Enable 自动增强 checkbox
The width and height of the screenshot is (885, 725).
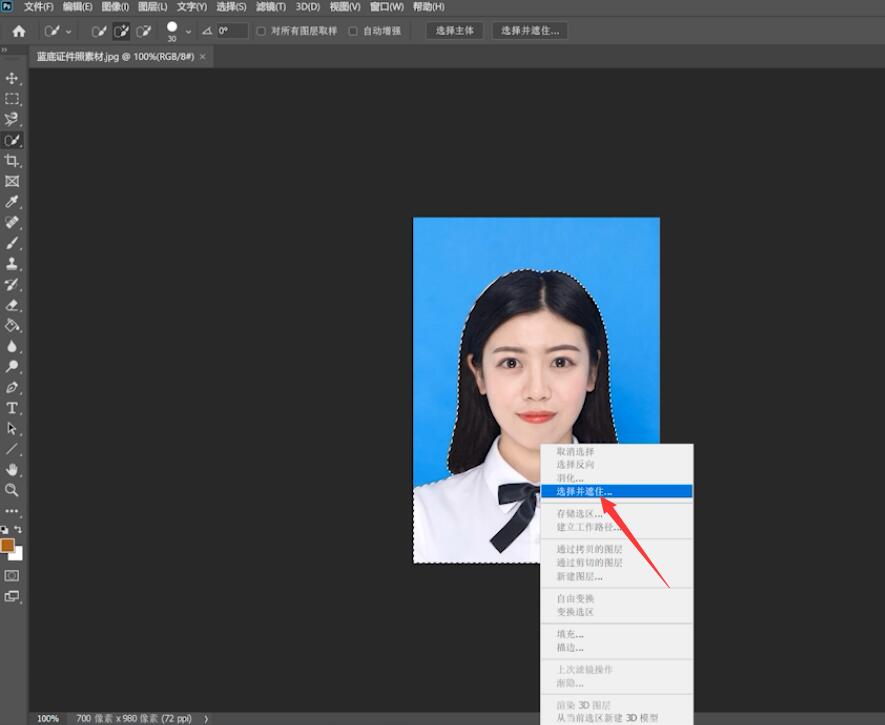353,31
